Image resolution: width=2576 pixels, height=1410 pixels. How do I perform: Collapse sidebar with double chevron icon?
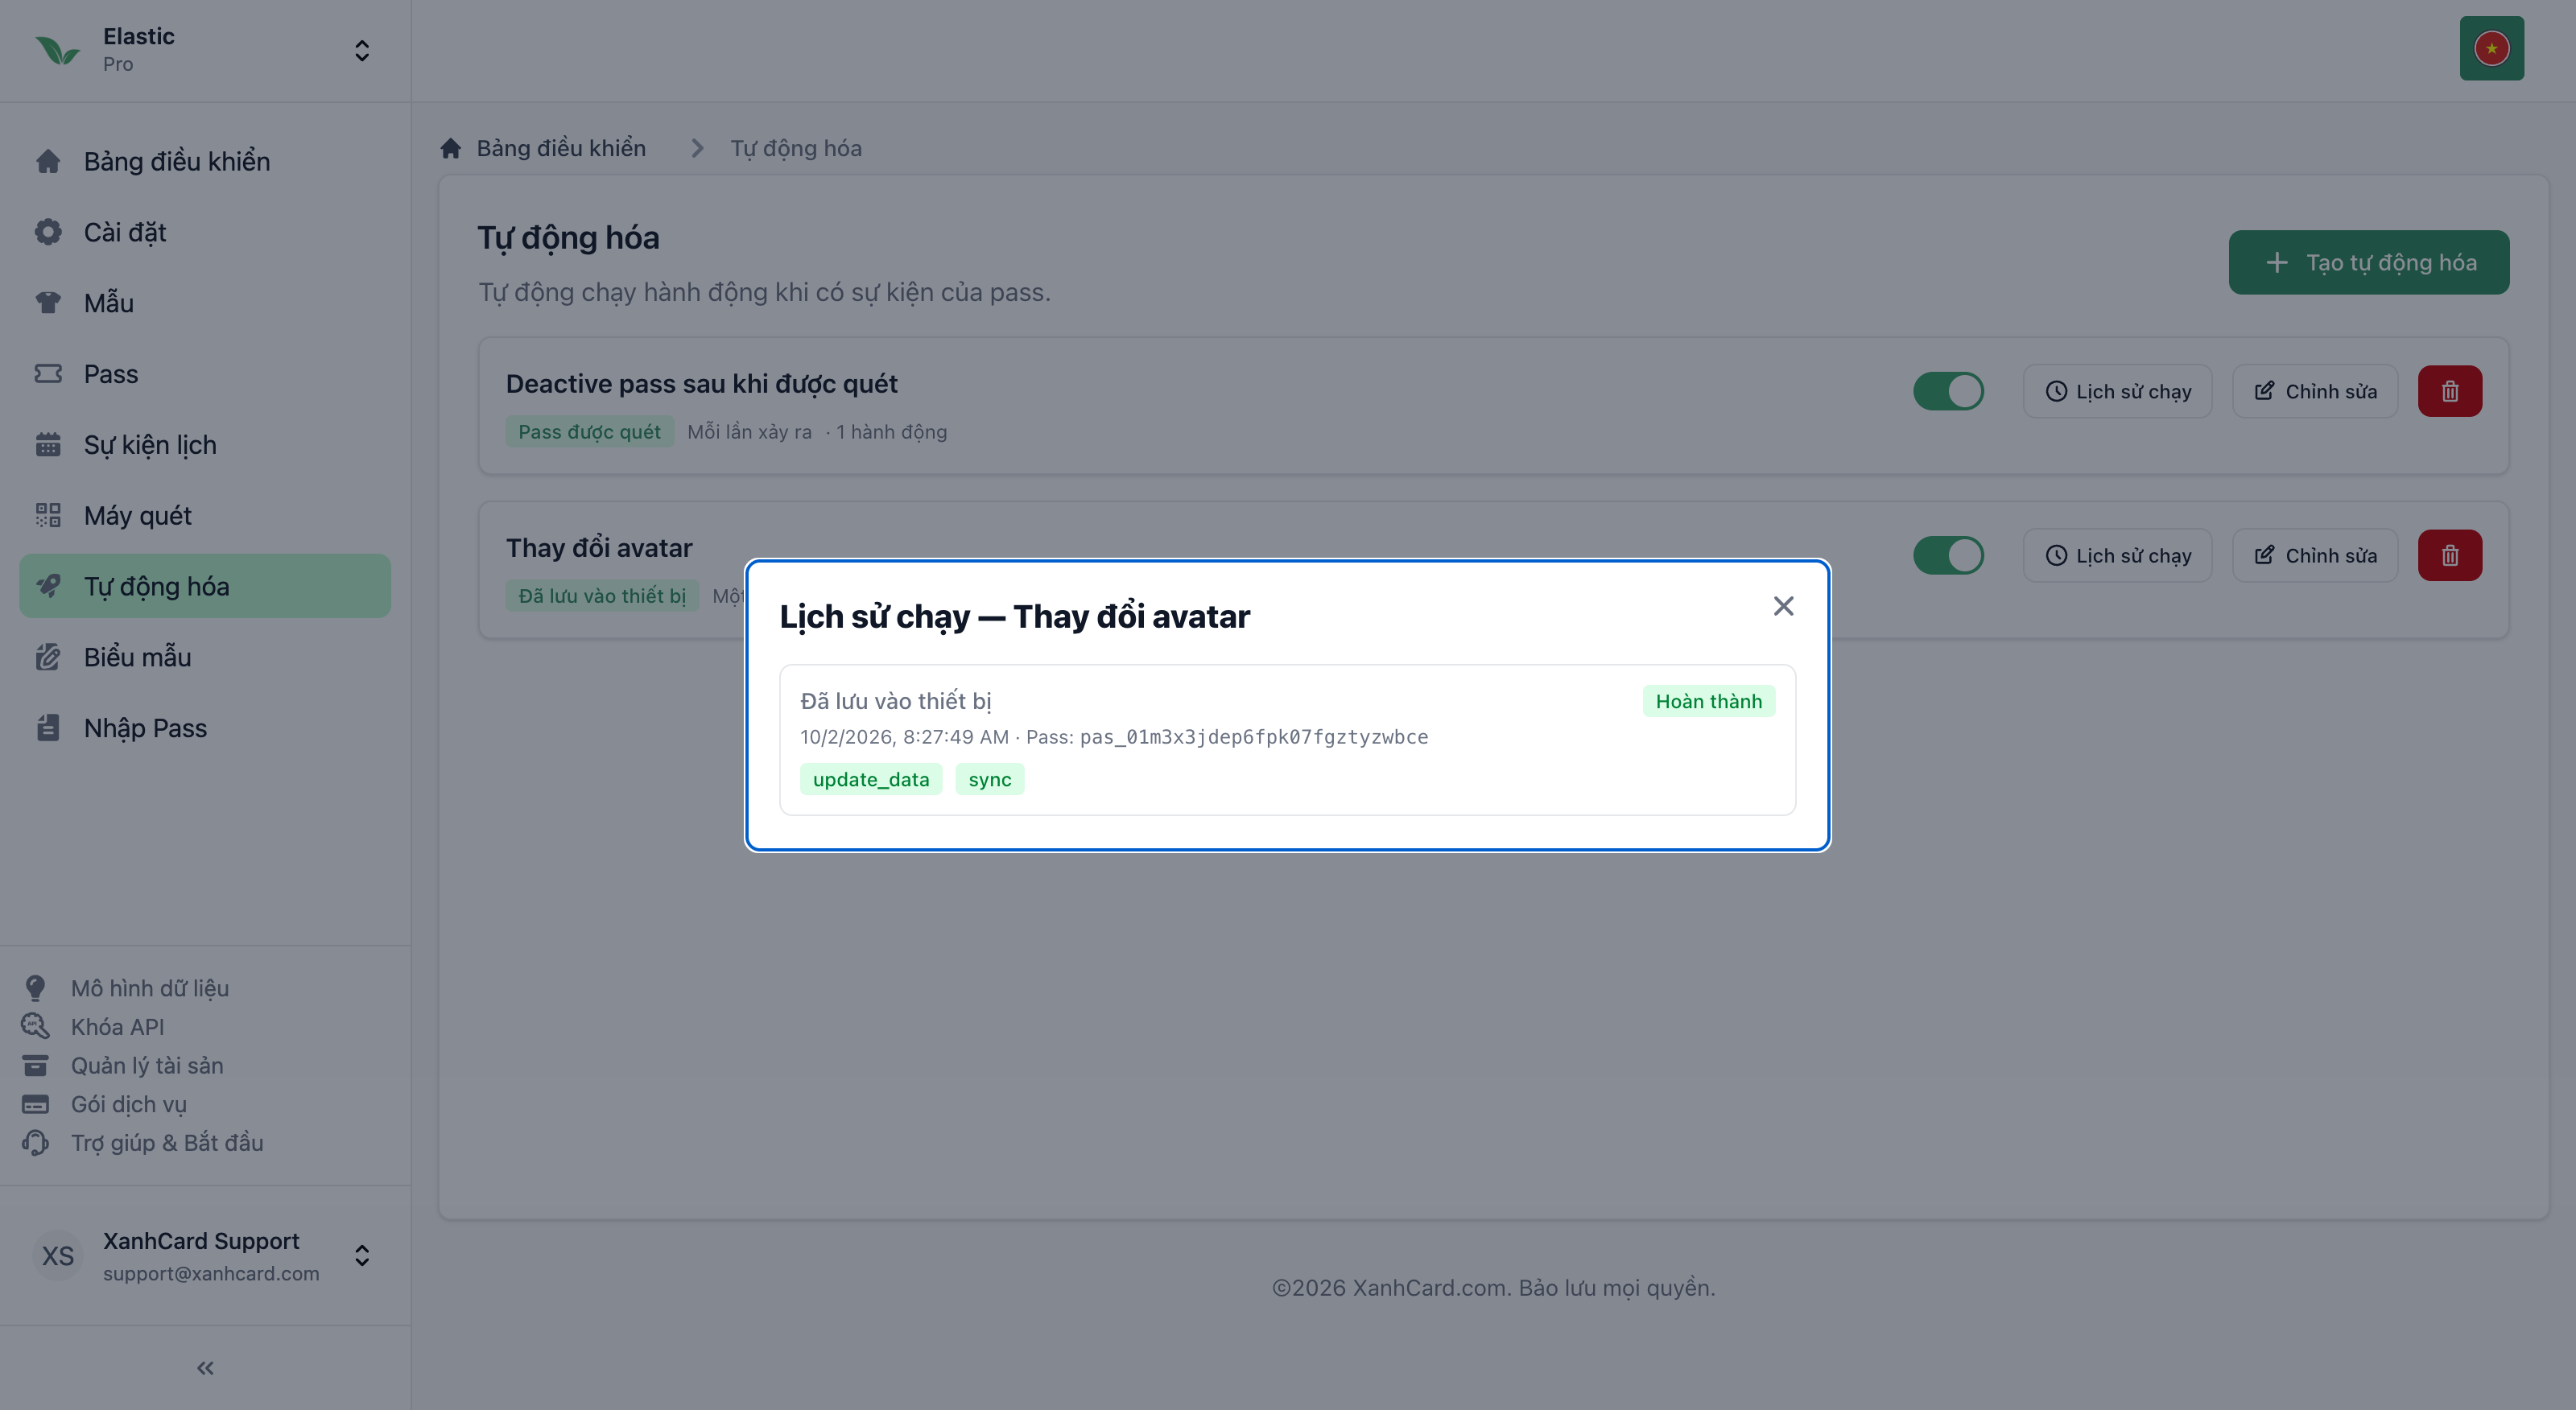[x=205, y=1368]
